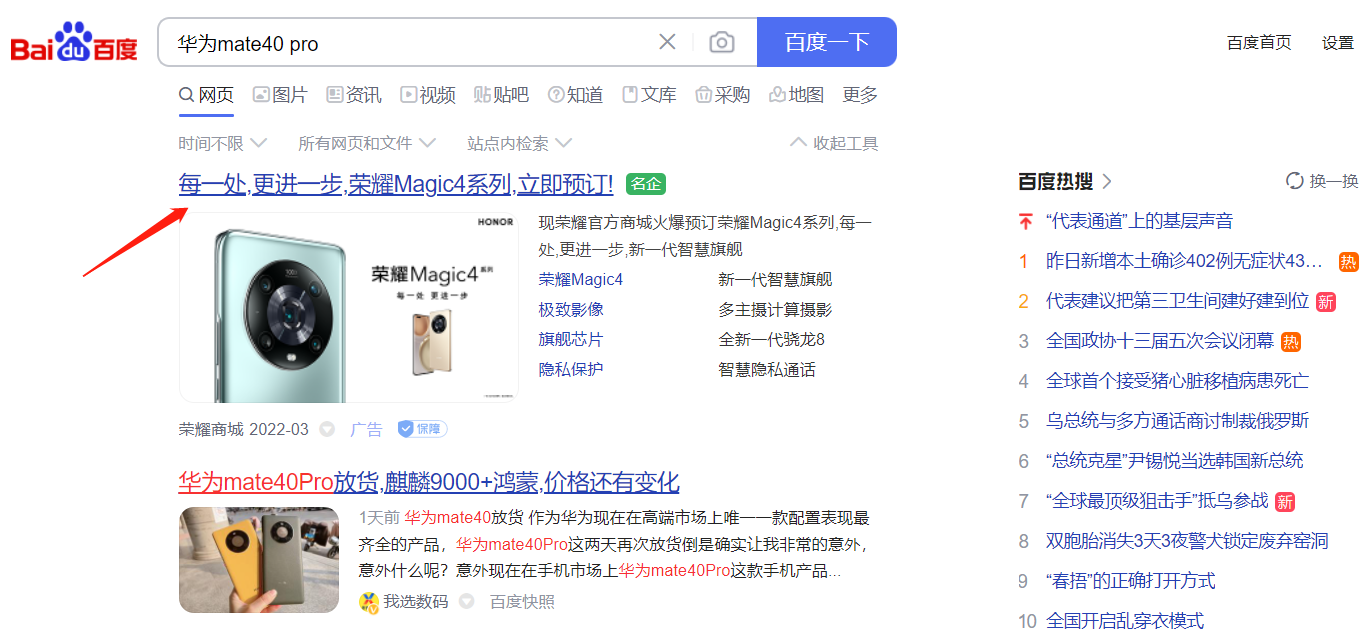Switch to the 图片 tab
Screen dimensions: 1370x635
click(x=280, y=95)
